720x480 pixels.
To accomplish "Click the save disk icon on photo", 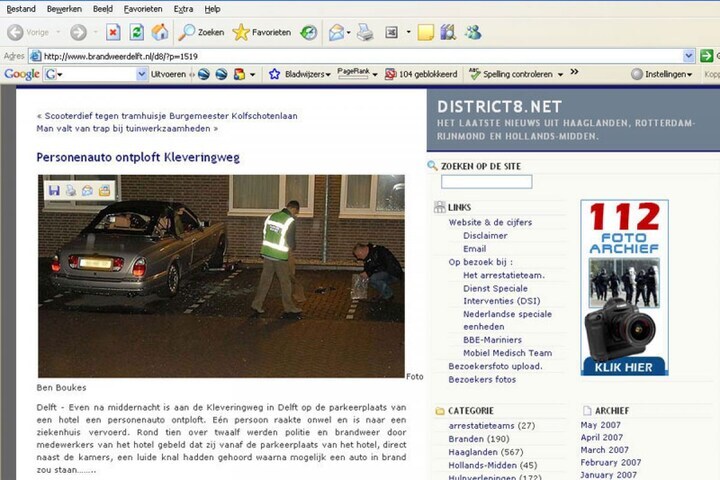I will (54, 190).
